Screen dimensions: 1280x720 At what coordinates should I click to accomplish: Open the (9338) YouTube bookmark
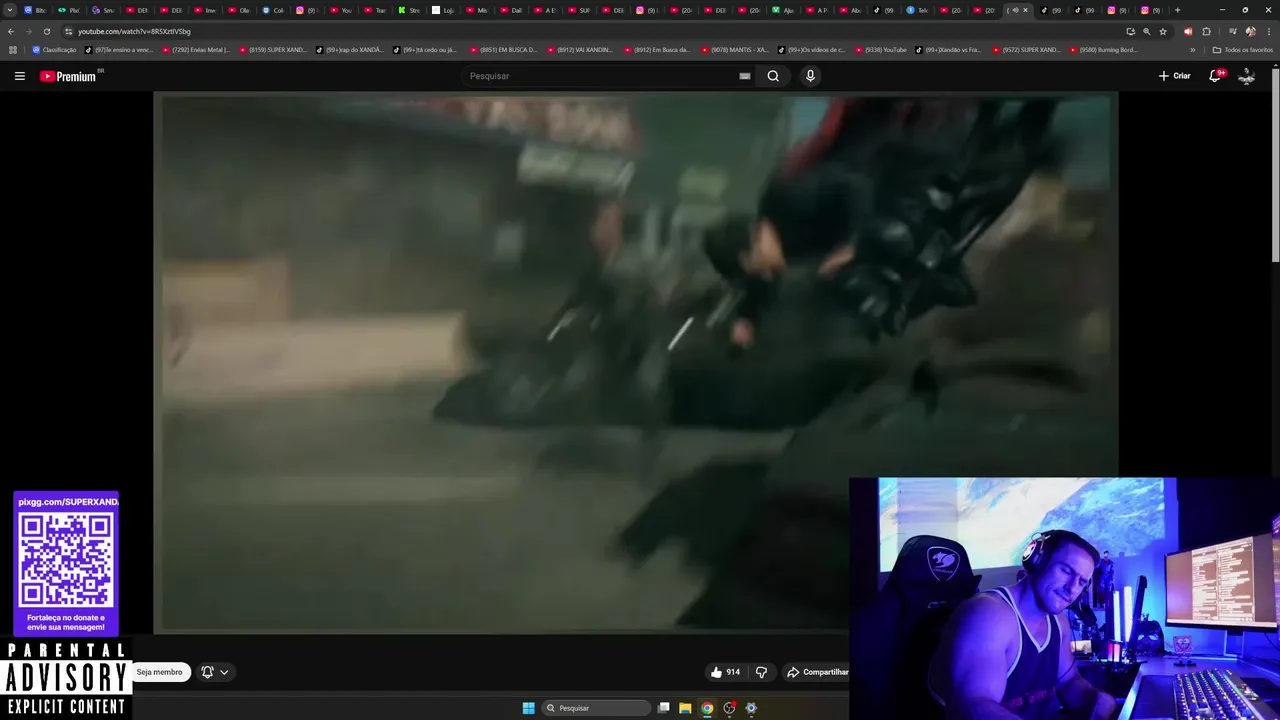tap(880, 50)
